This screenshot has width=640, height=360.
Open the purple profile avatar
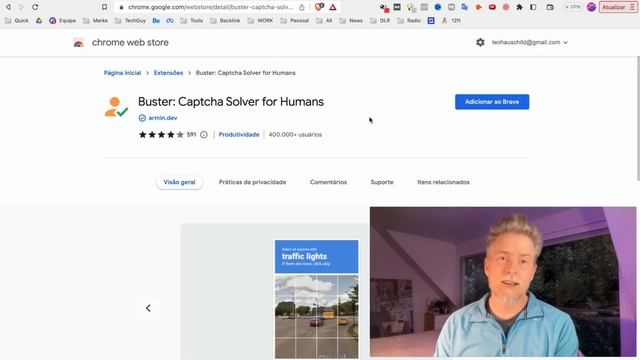pyautogui.click(x=591, y=7)
